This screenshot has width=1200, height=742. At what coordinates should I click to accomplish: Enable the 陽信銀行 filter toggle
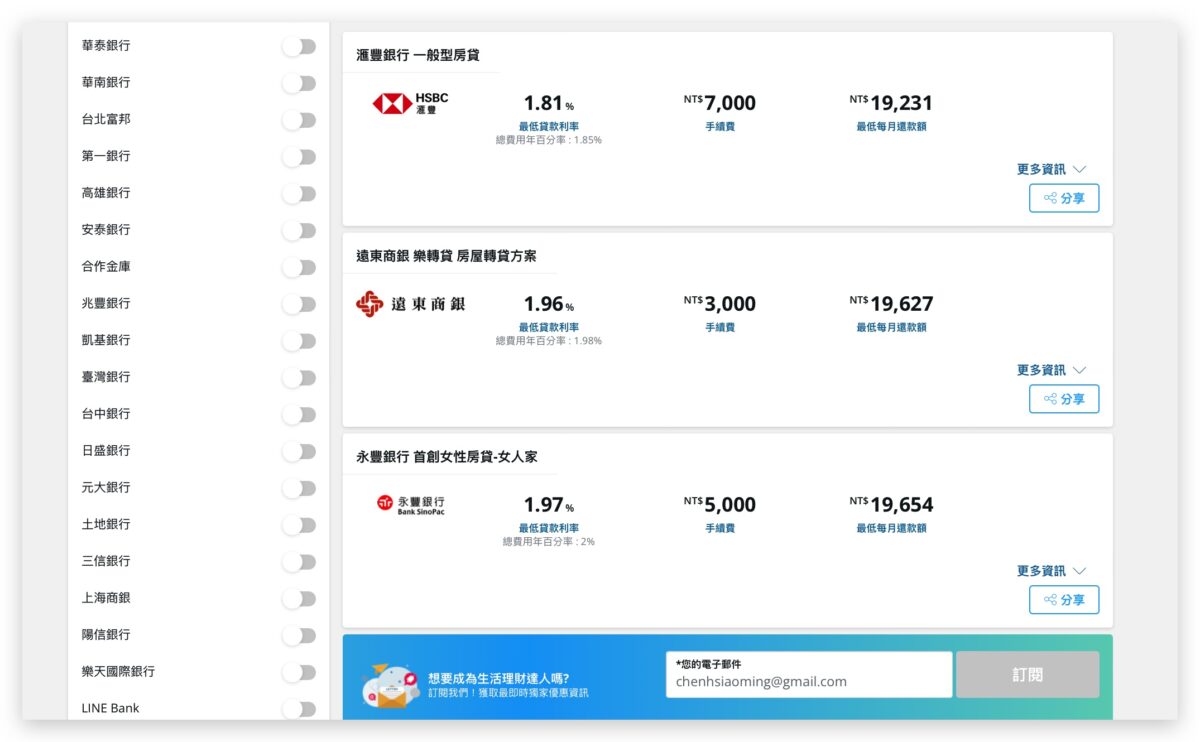coord(299,635)
